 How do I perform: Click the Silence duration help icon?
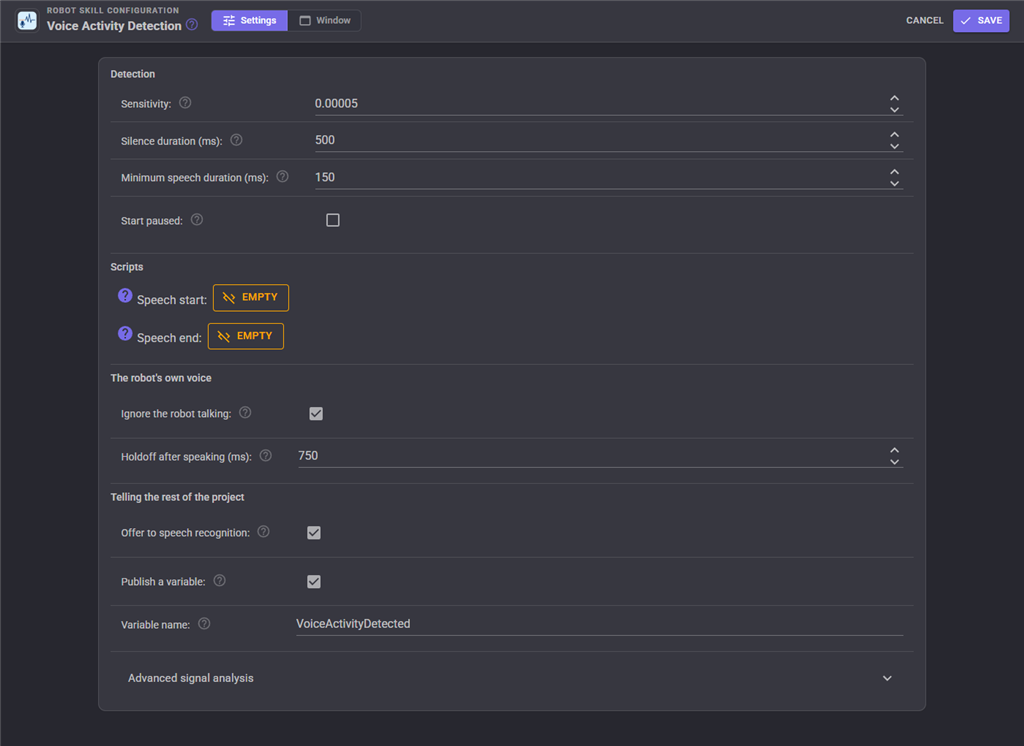tap(236, 140)
